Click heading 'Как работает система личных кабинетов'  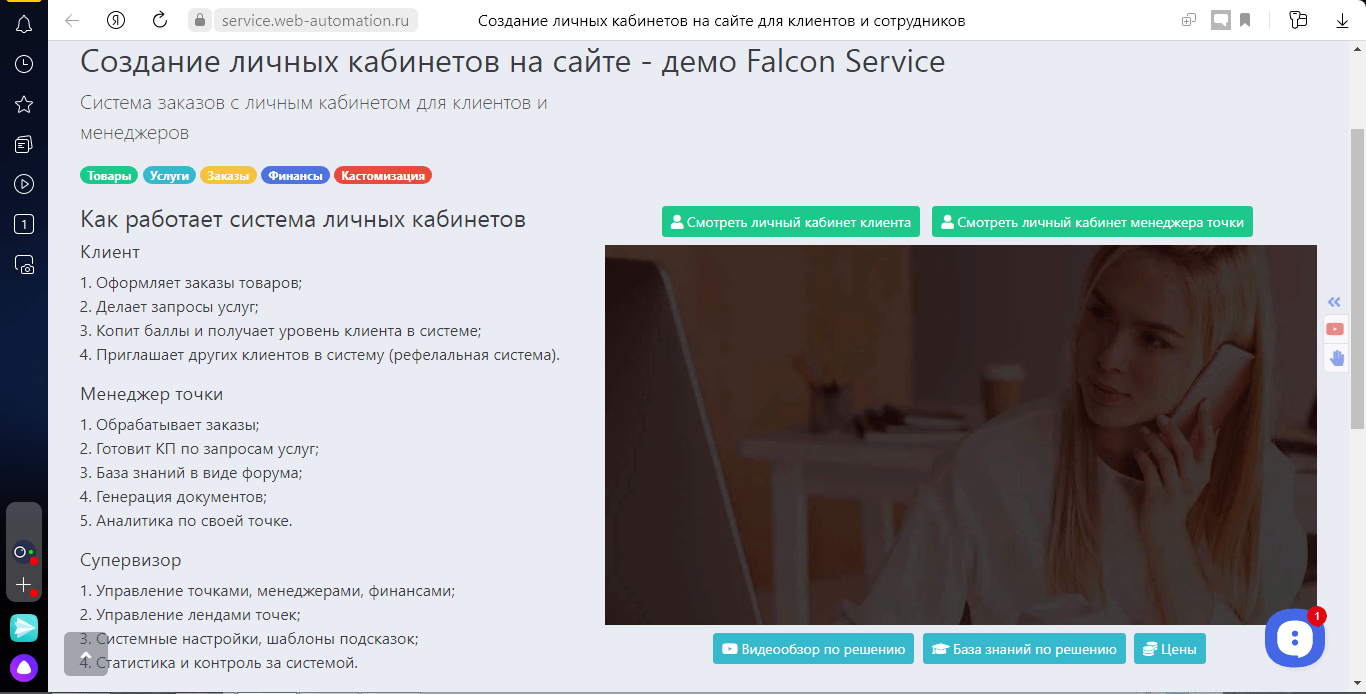pos(303,219)
